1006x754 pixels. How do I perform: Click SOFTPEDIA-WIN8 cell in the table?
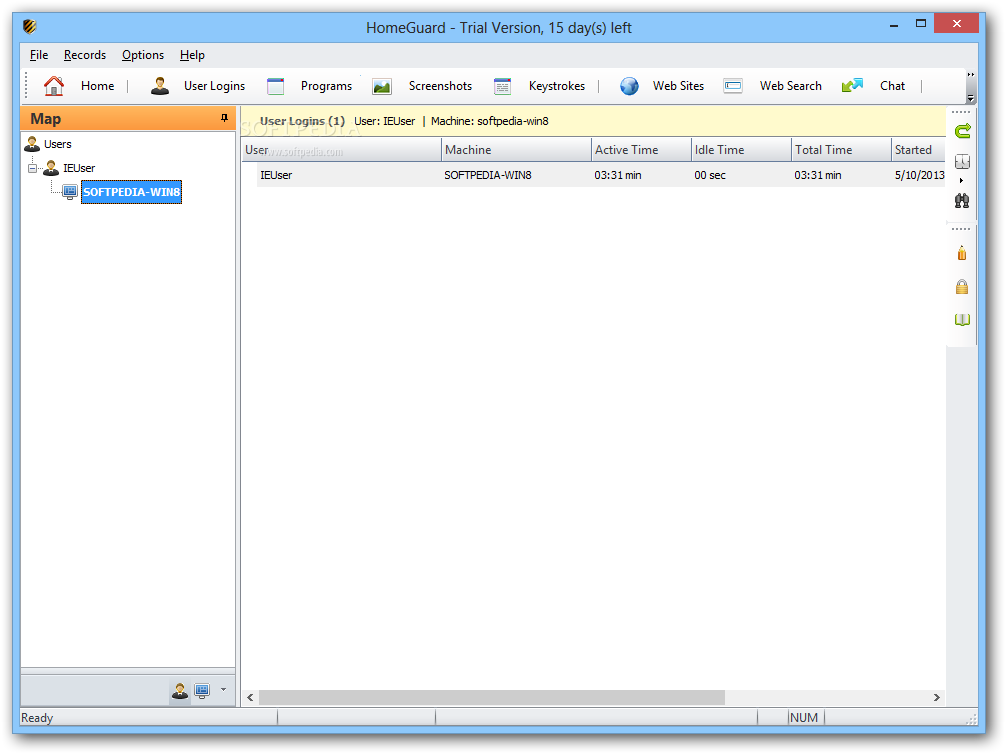coord(488,175)
